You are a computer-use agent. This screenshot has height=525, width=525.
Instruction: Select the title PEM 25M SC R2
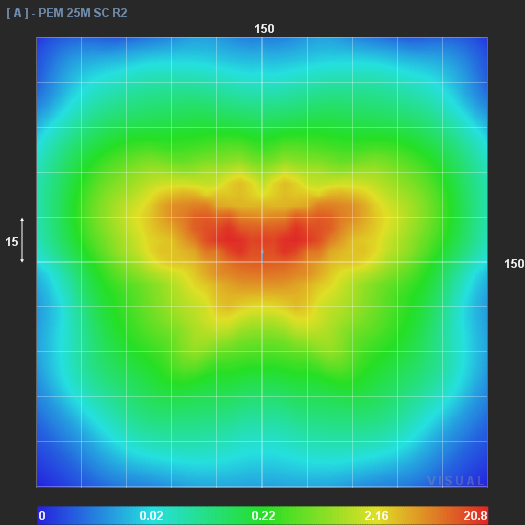pos(83,13)
